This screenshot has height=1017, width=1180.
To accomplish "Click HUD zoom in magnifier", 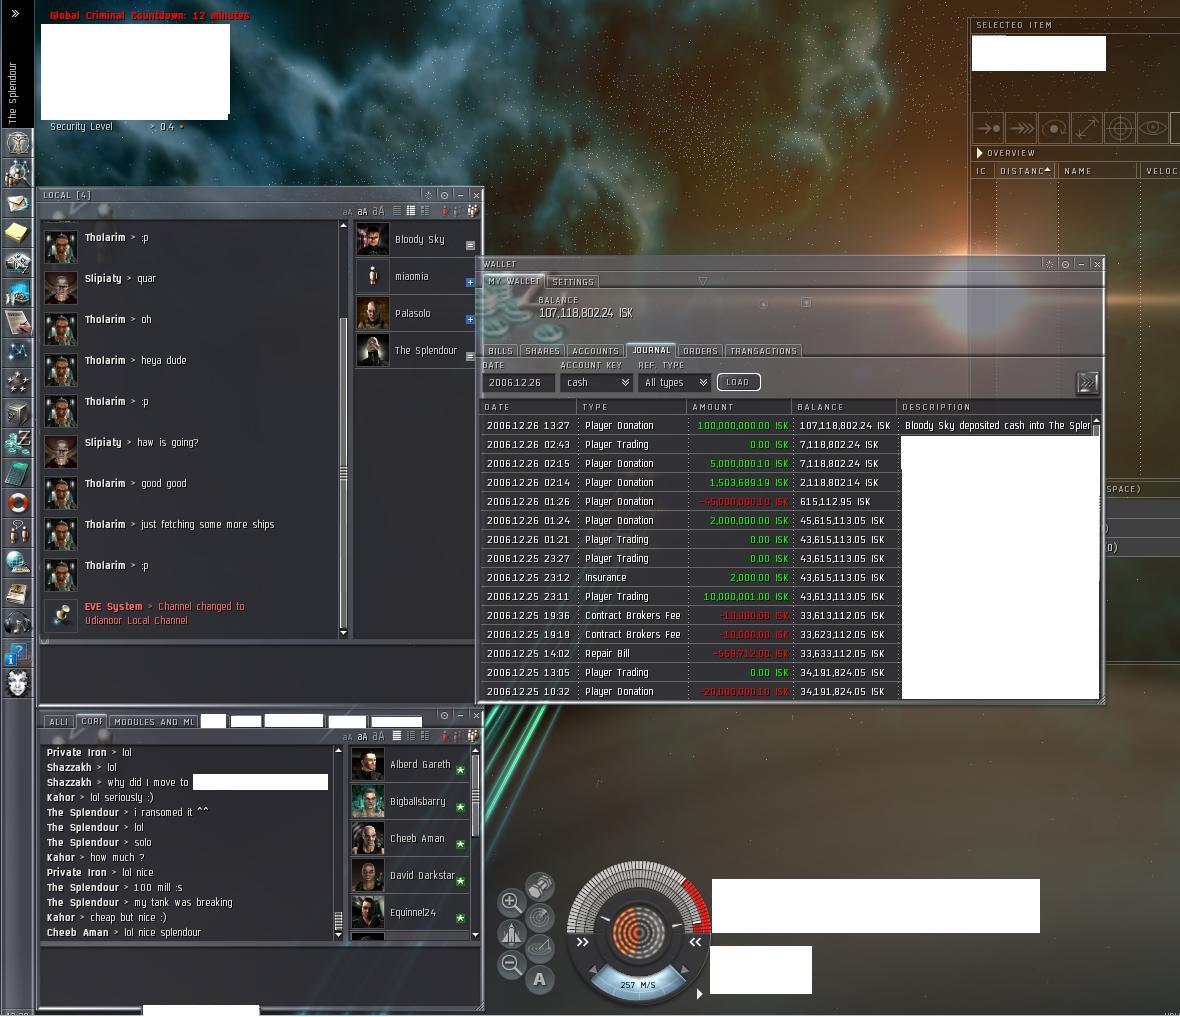I will [x=511, y=901].
